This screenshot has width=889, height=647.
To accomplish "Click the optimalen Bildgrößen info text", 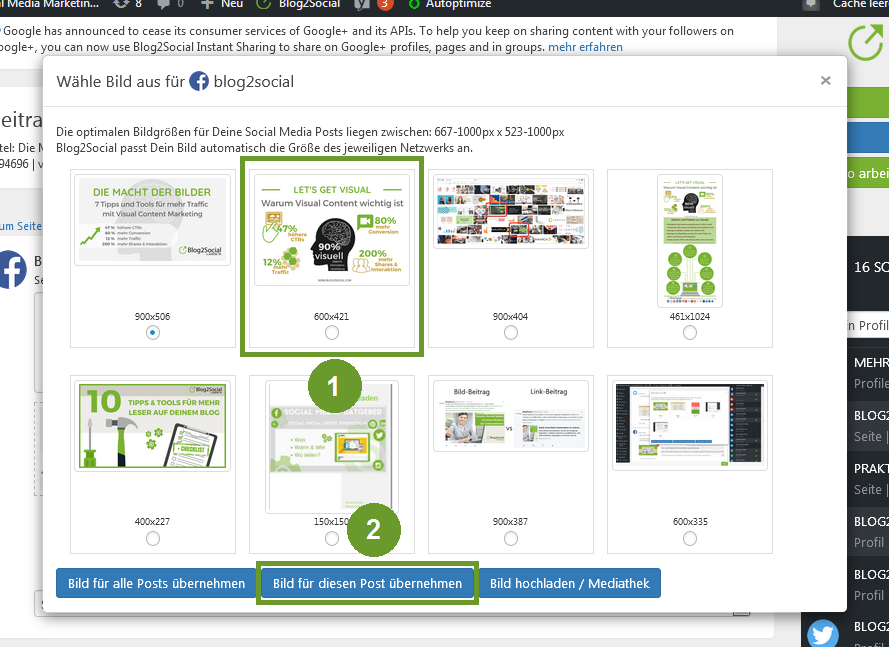I will point(310,132).
